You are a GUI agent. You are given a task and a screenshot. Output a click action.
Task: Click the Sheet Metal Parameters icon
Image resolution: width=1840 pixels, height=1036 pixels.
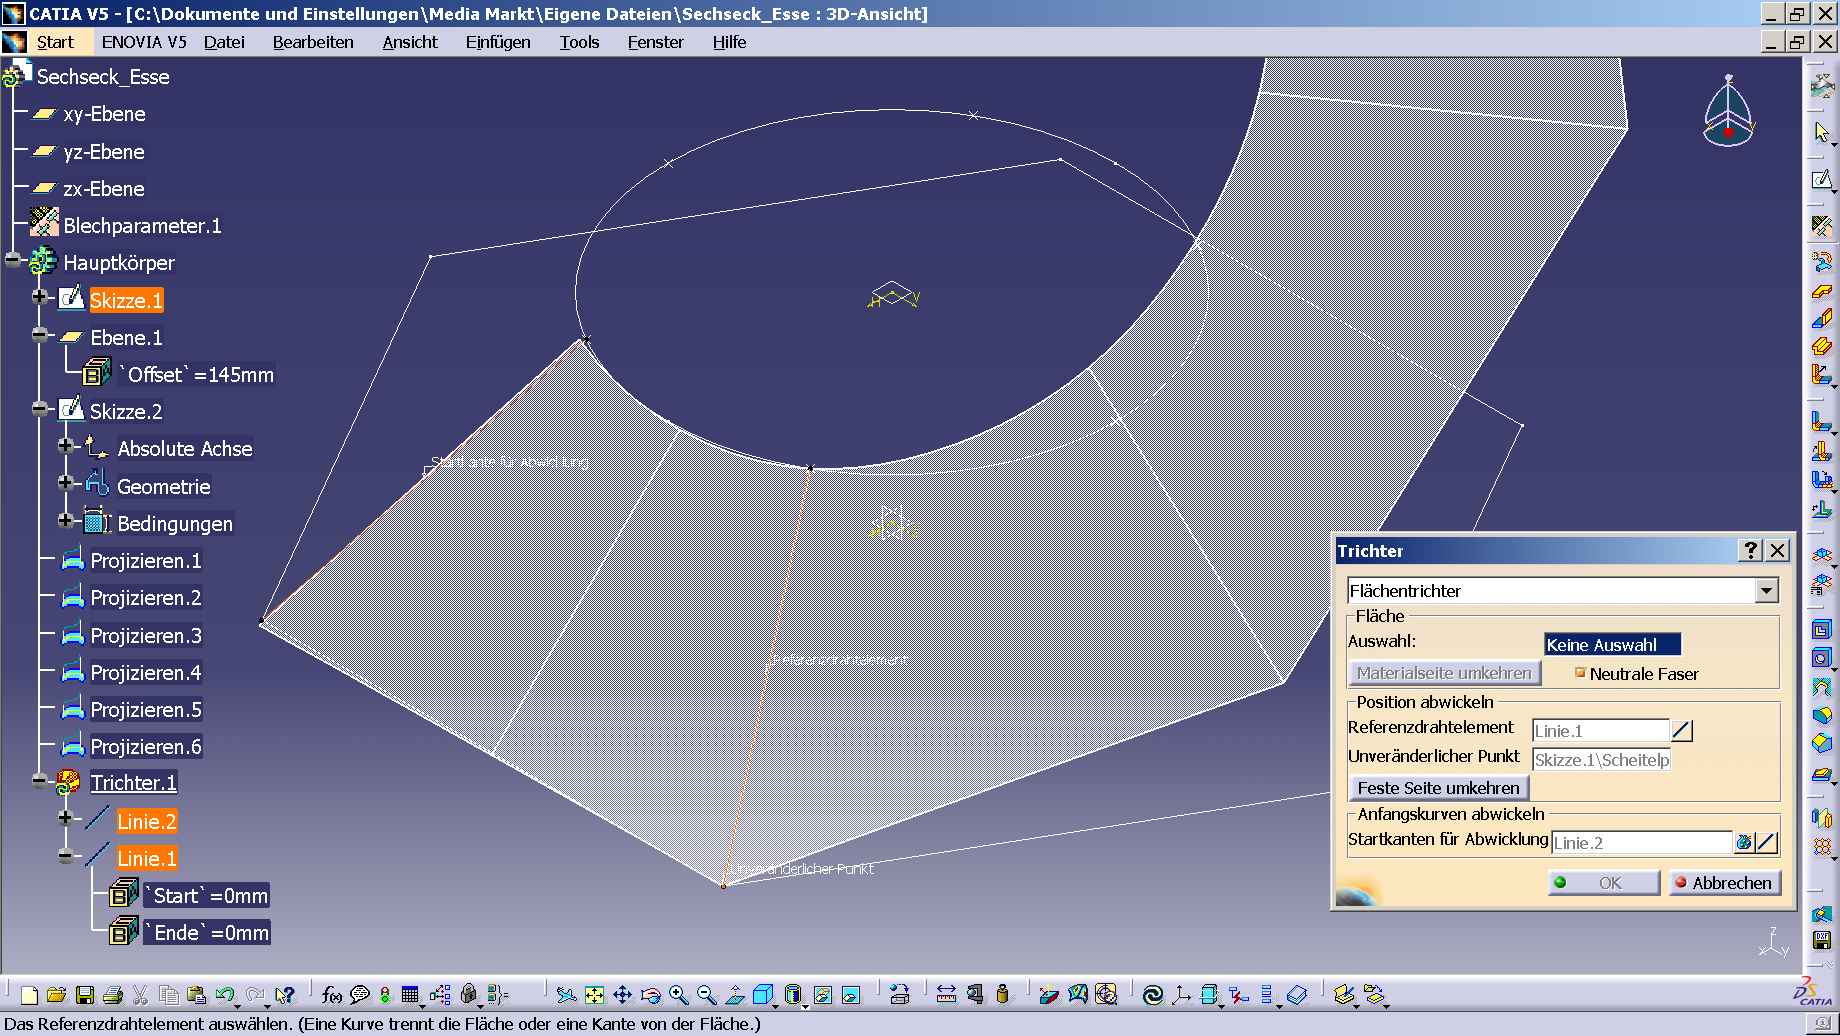point(1822,226)
